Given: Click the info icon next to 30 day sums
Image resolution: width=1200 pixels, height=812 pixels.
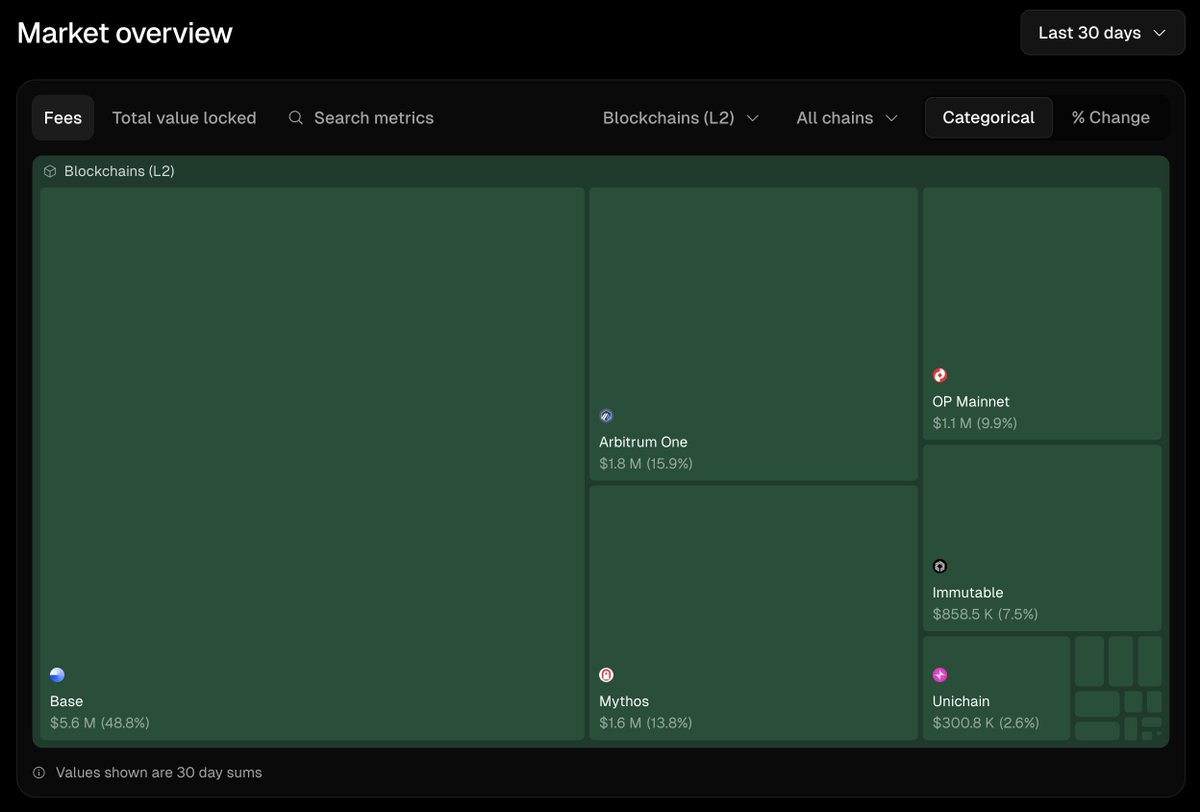Looking at the screenshot, I should 39,773.
